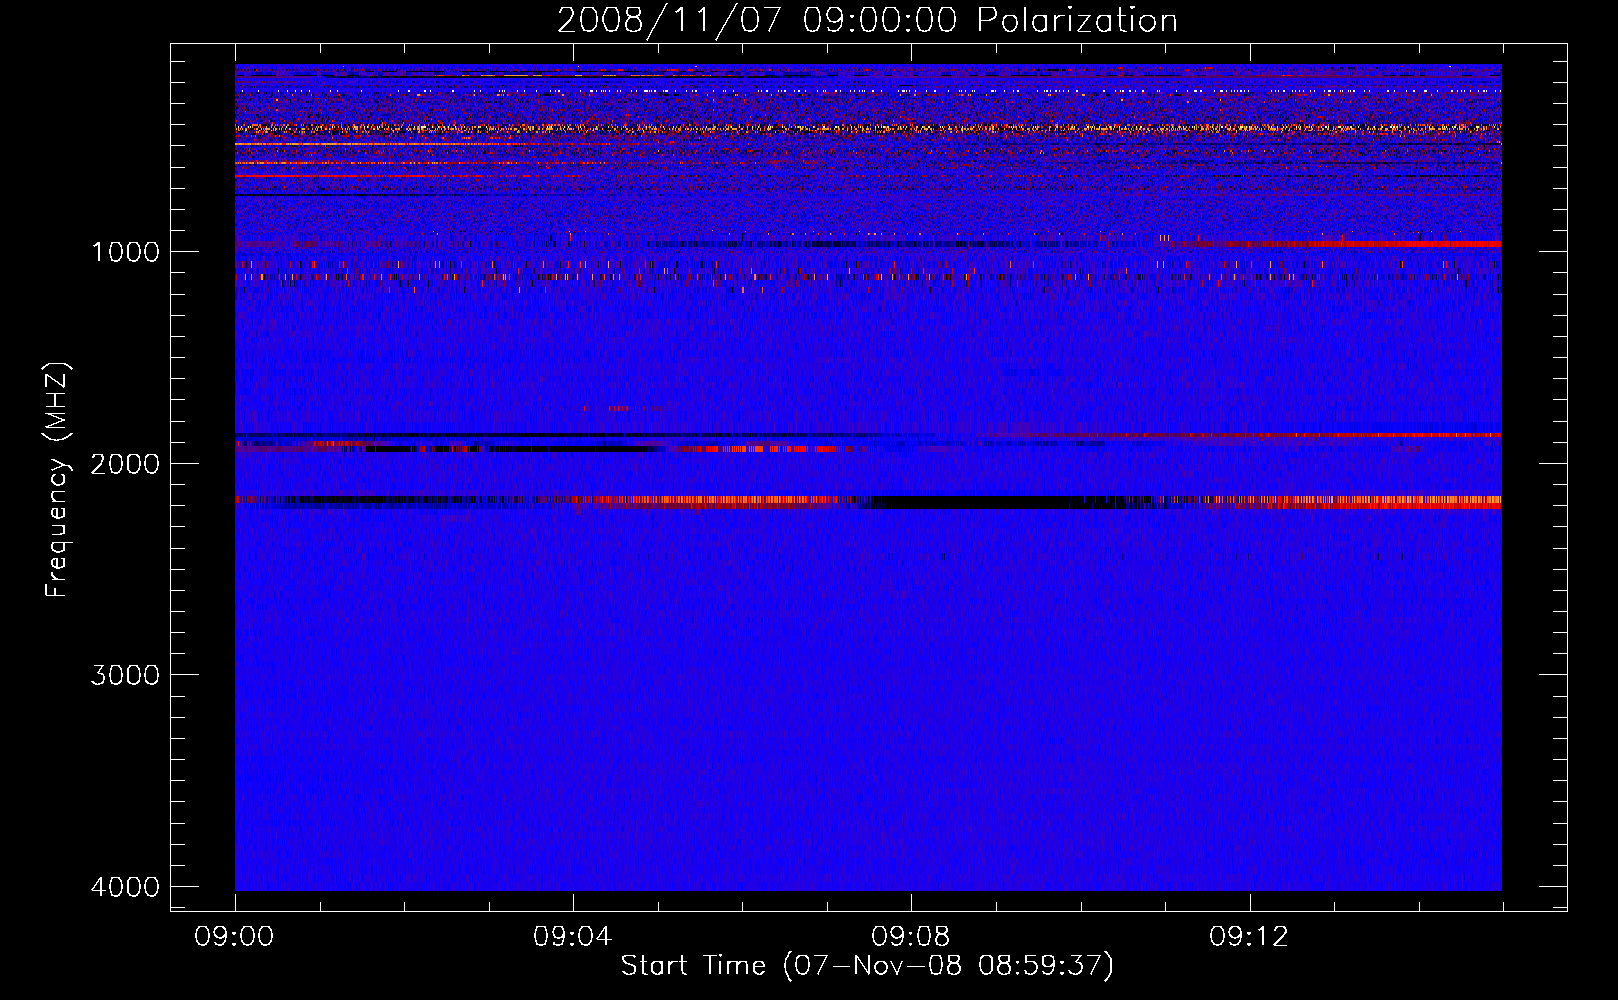Click the 09:00 time tick label
This screenshot has width=1618, height=1000.
[235, 937]
